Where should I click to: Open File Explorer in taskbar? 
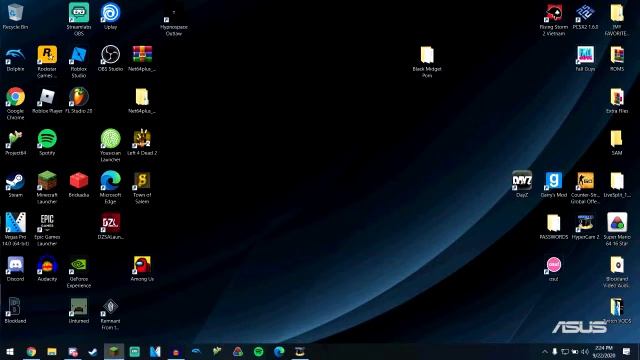(x=52, y=351)
